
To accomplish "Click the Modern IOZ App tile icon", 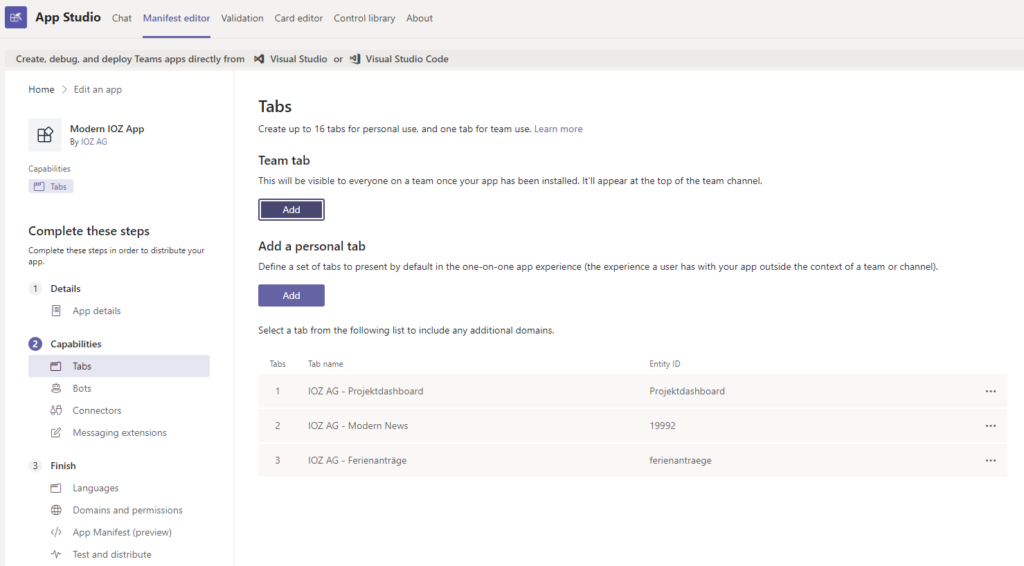I will coord(45,134).
